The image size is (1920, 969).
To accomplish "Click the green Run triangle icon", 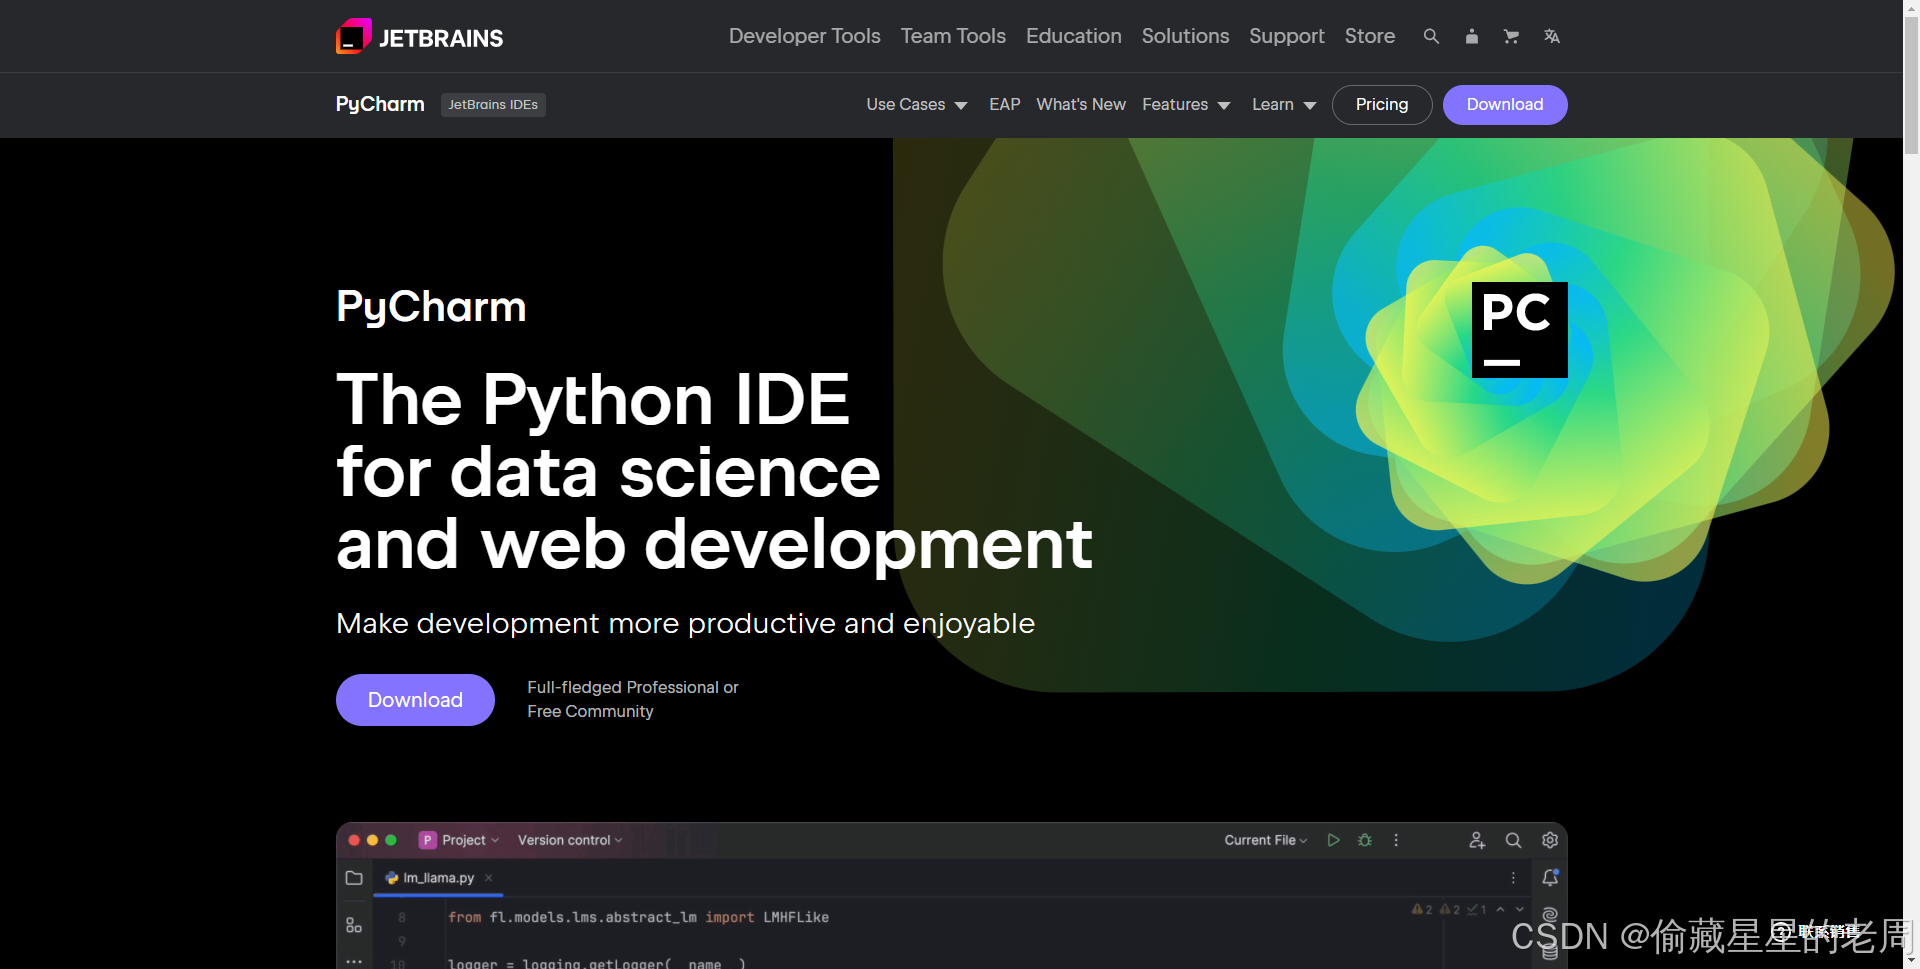I will coord(1333,840).
